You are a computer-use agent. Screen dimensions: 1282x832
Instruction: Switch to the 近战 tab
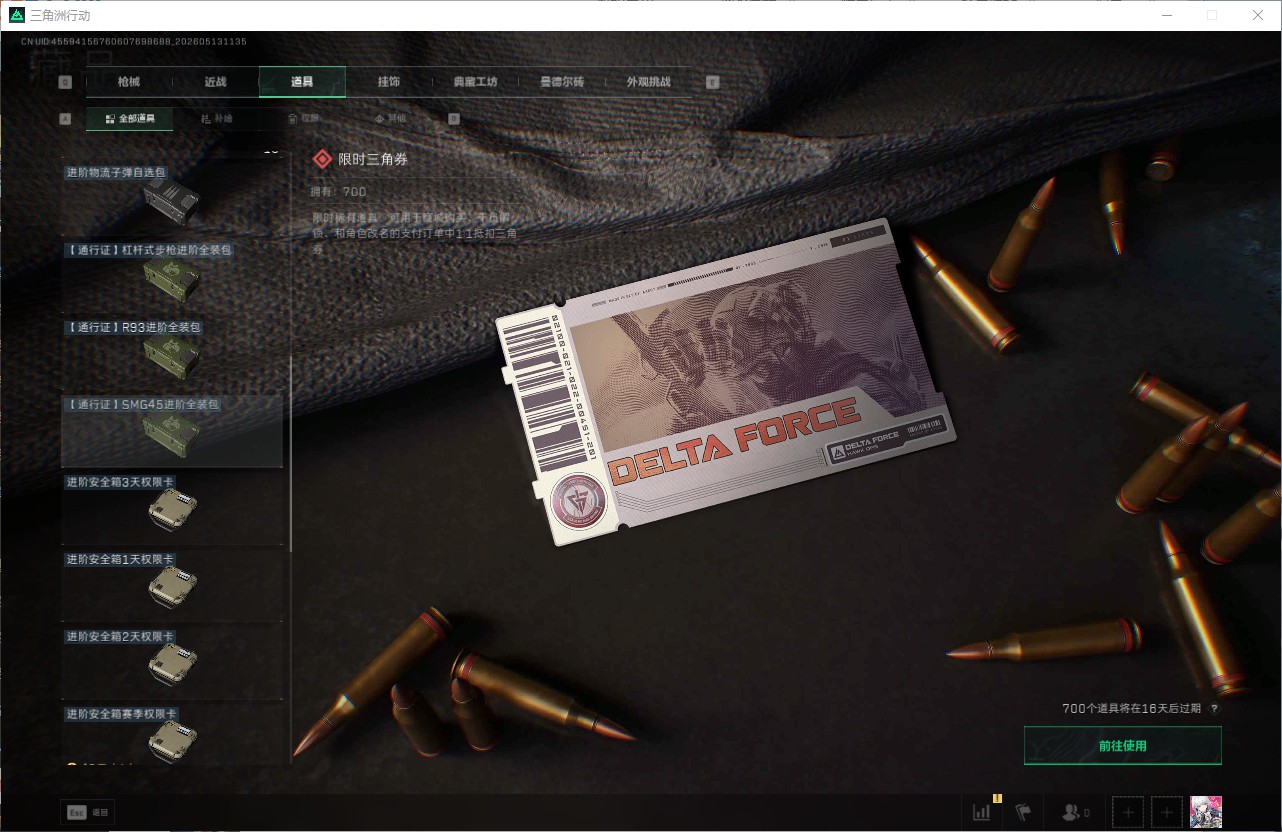point(215,82)
